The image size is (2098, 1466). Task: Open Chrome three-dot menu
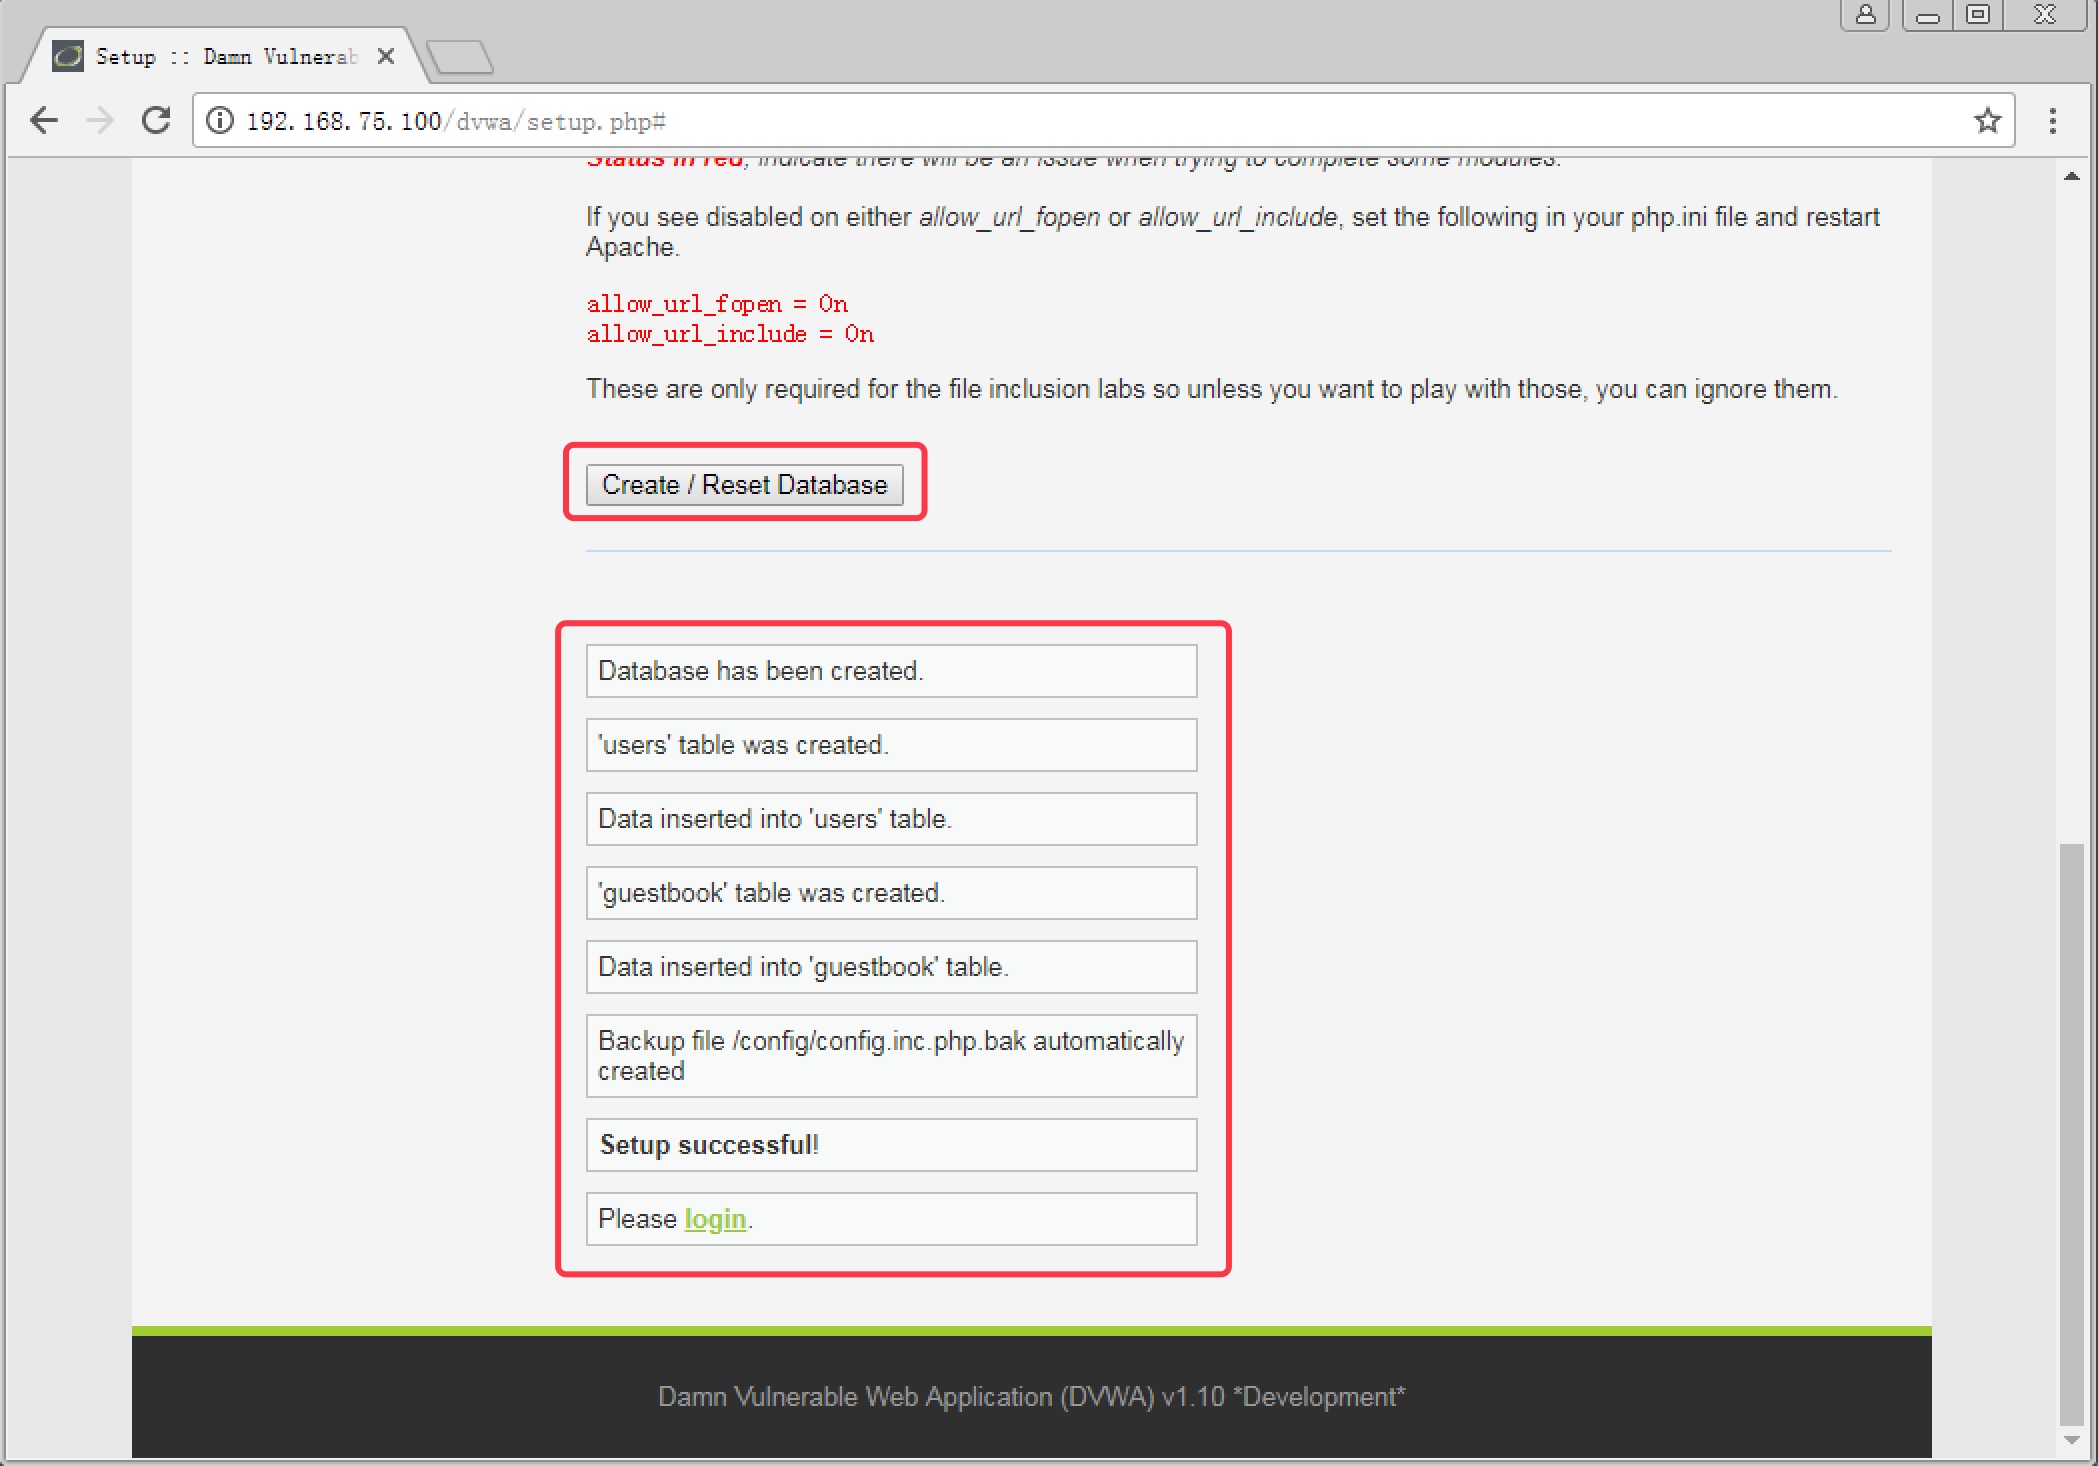(2052, 121)
